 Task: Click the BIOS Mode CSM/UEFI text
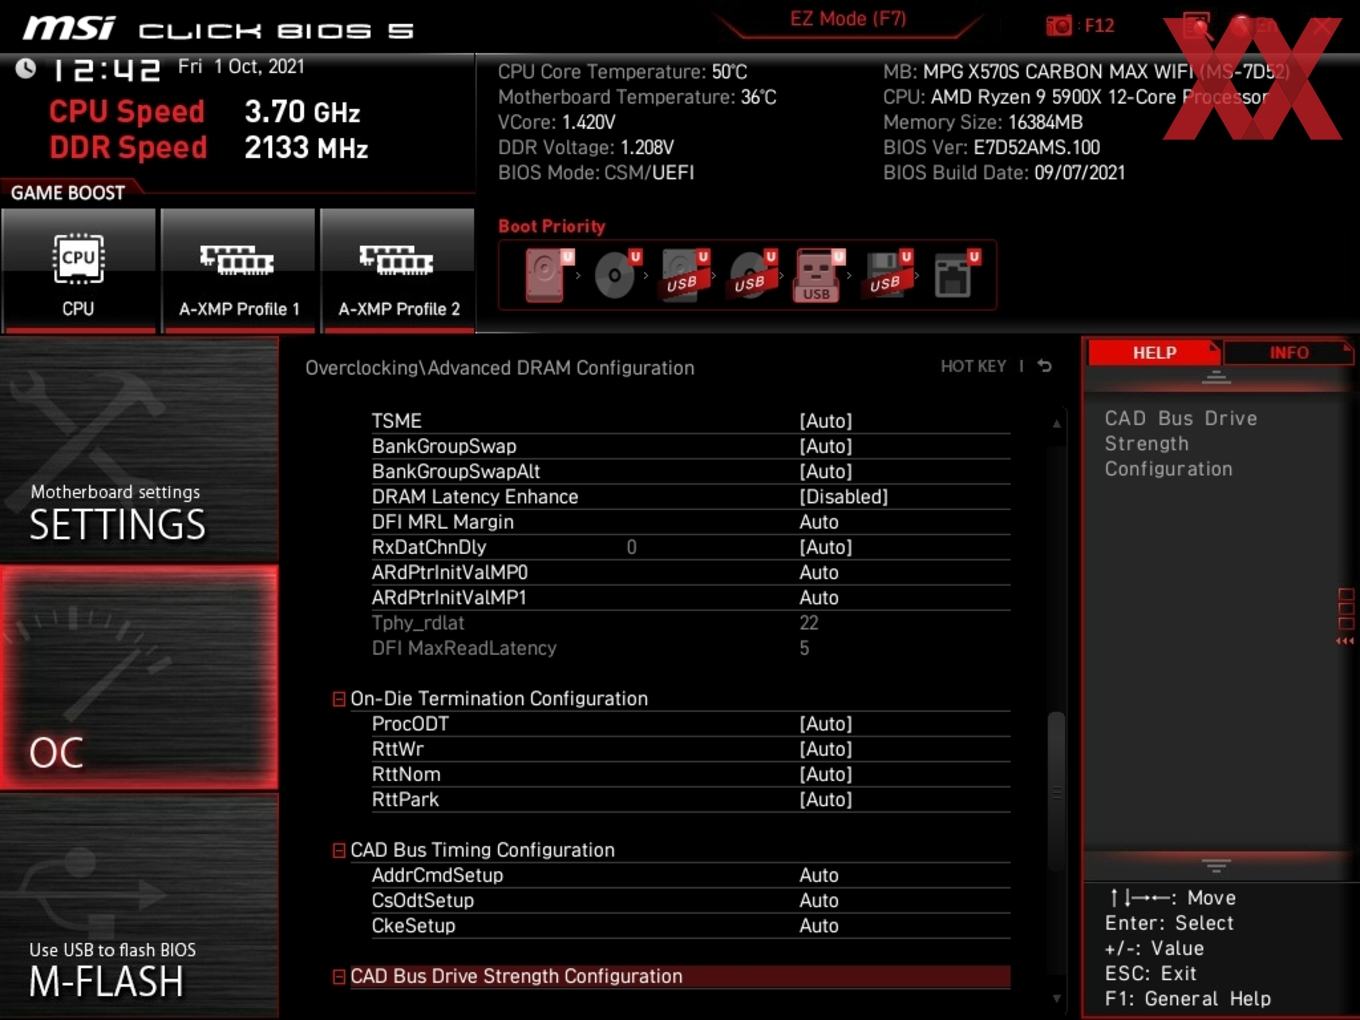click(x=596, y=173)
